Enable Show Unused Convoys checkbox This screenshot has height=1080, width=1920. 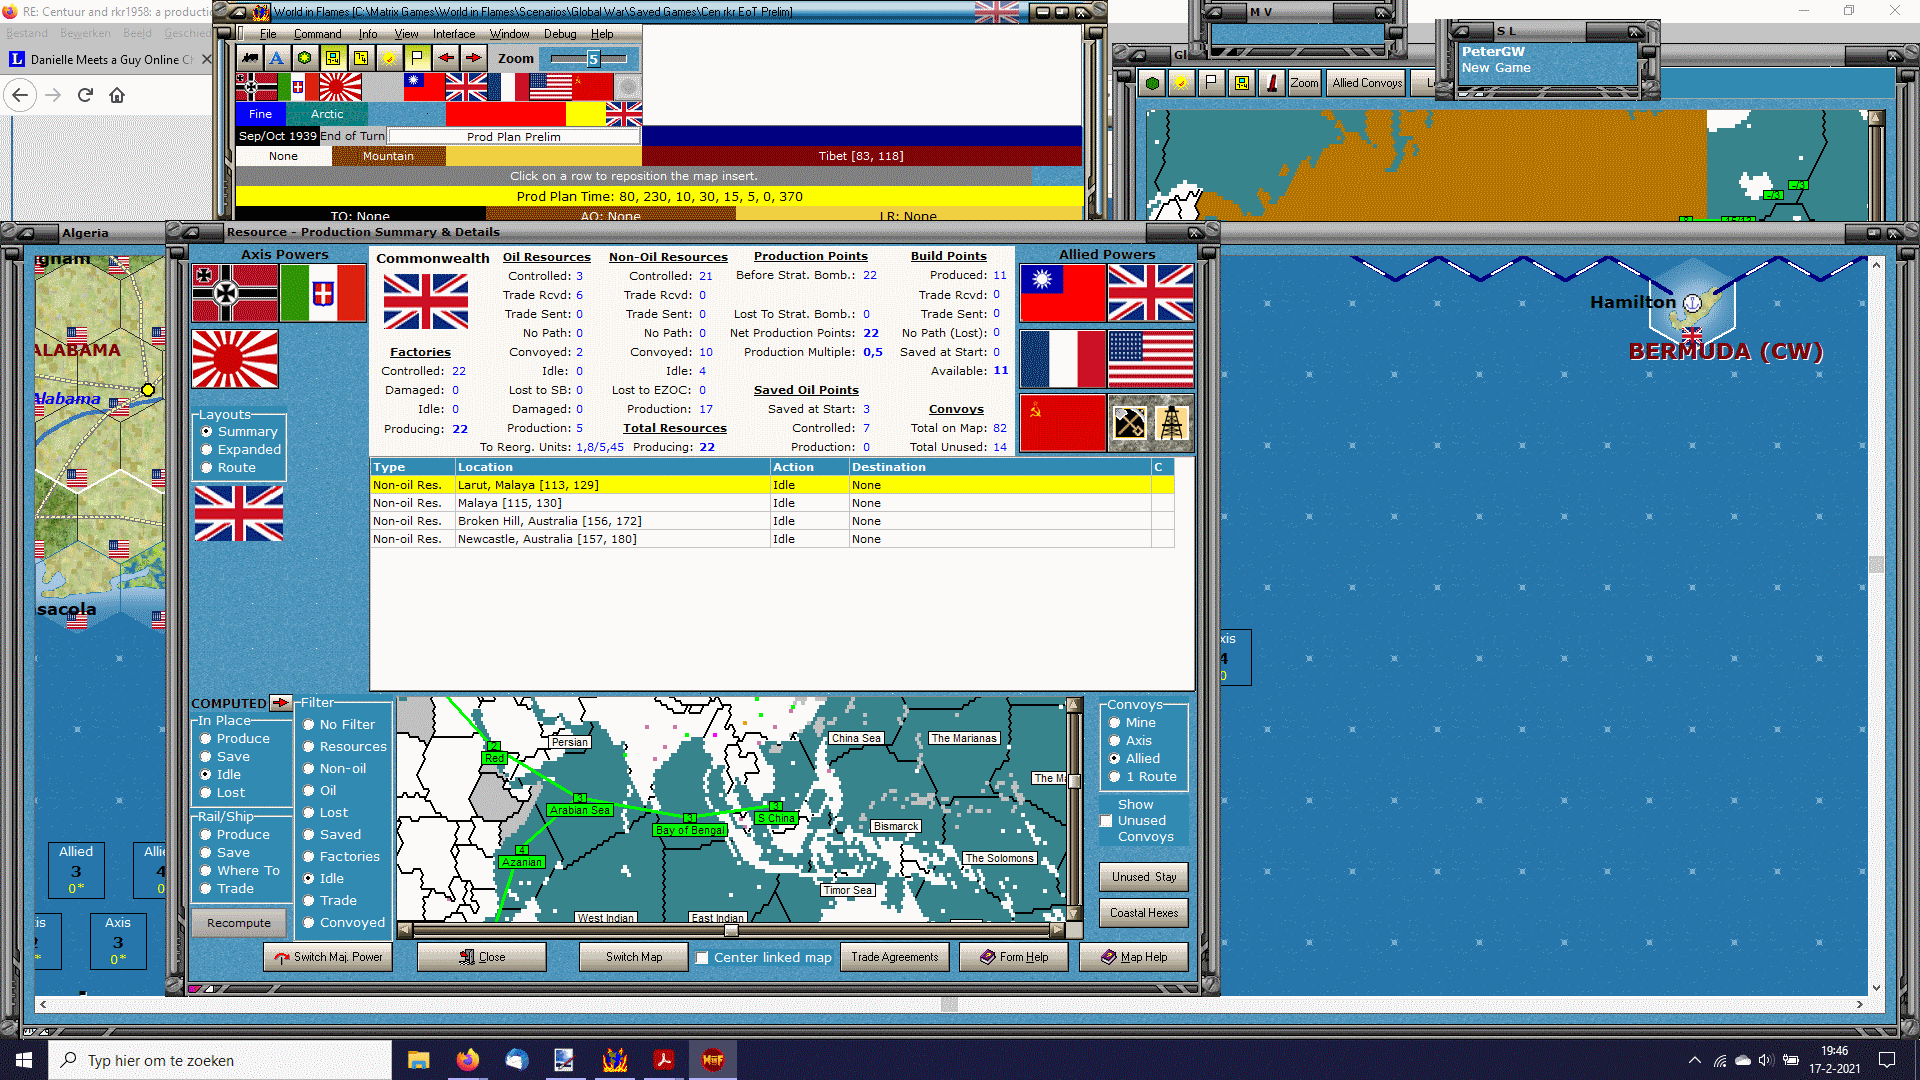point(1106,821)
